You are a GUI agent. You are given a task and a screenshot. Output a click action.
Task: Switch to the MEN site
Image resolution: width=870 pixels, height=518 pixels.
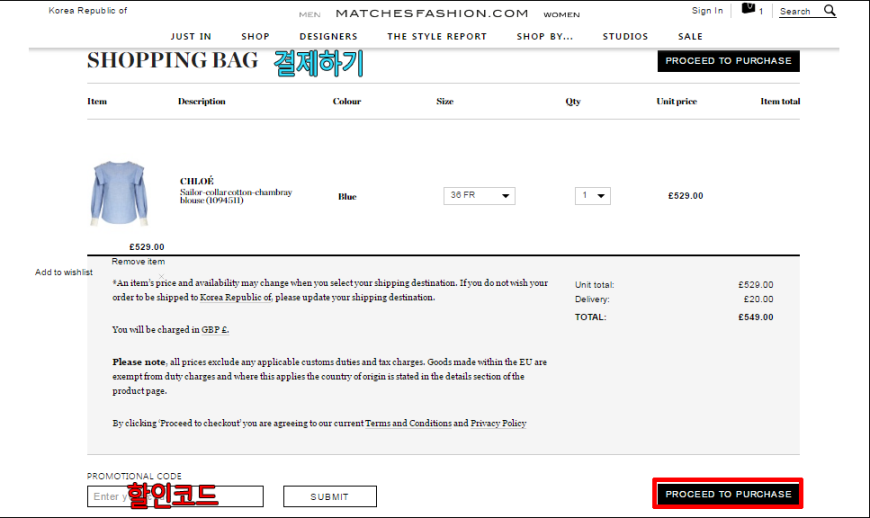coord(310,15)
